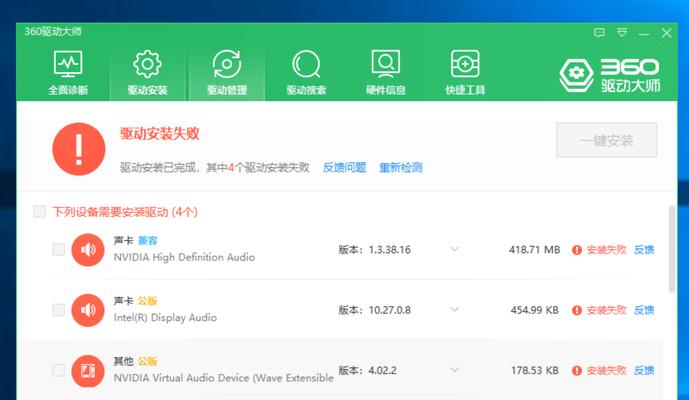
Task: Click the 454.99 KB size value
Action: pos(534,310)
